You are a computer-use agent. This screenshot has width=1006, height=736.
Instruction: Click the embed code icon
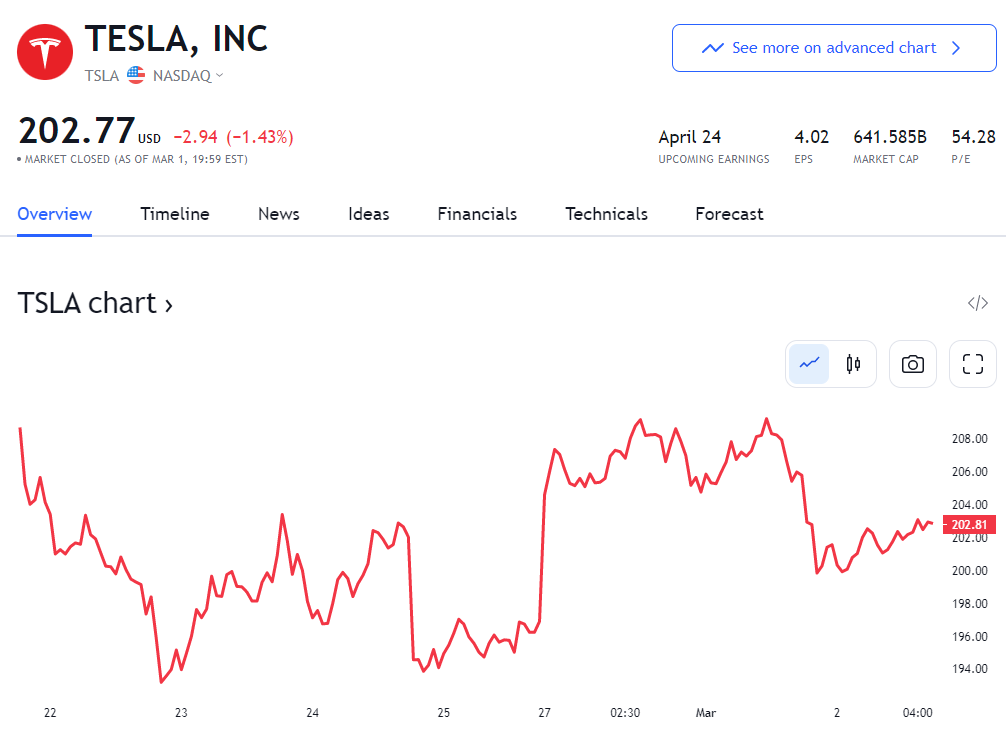[x=977, y=304]
